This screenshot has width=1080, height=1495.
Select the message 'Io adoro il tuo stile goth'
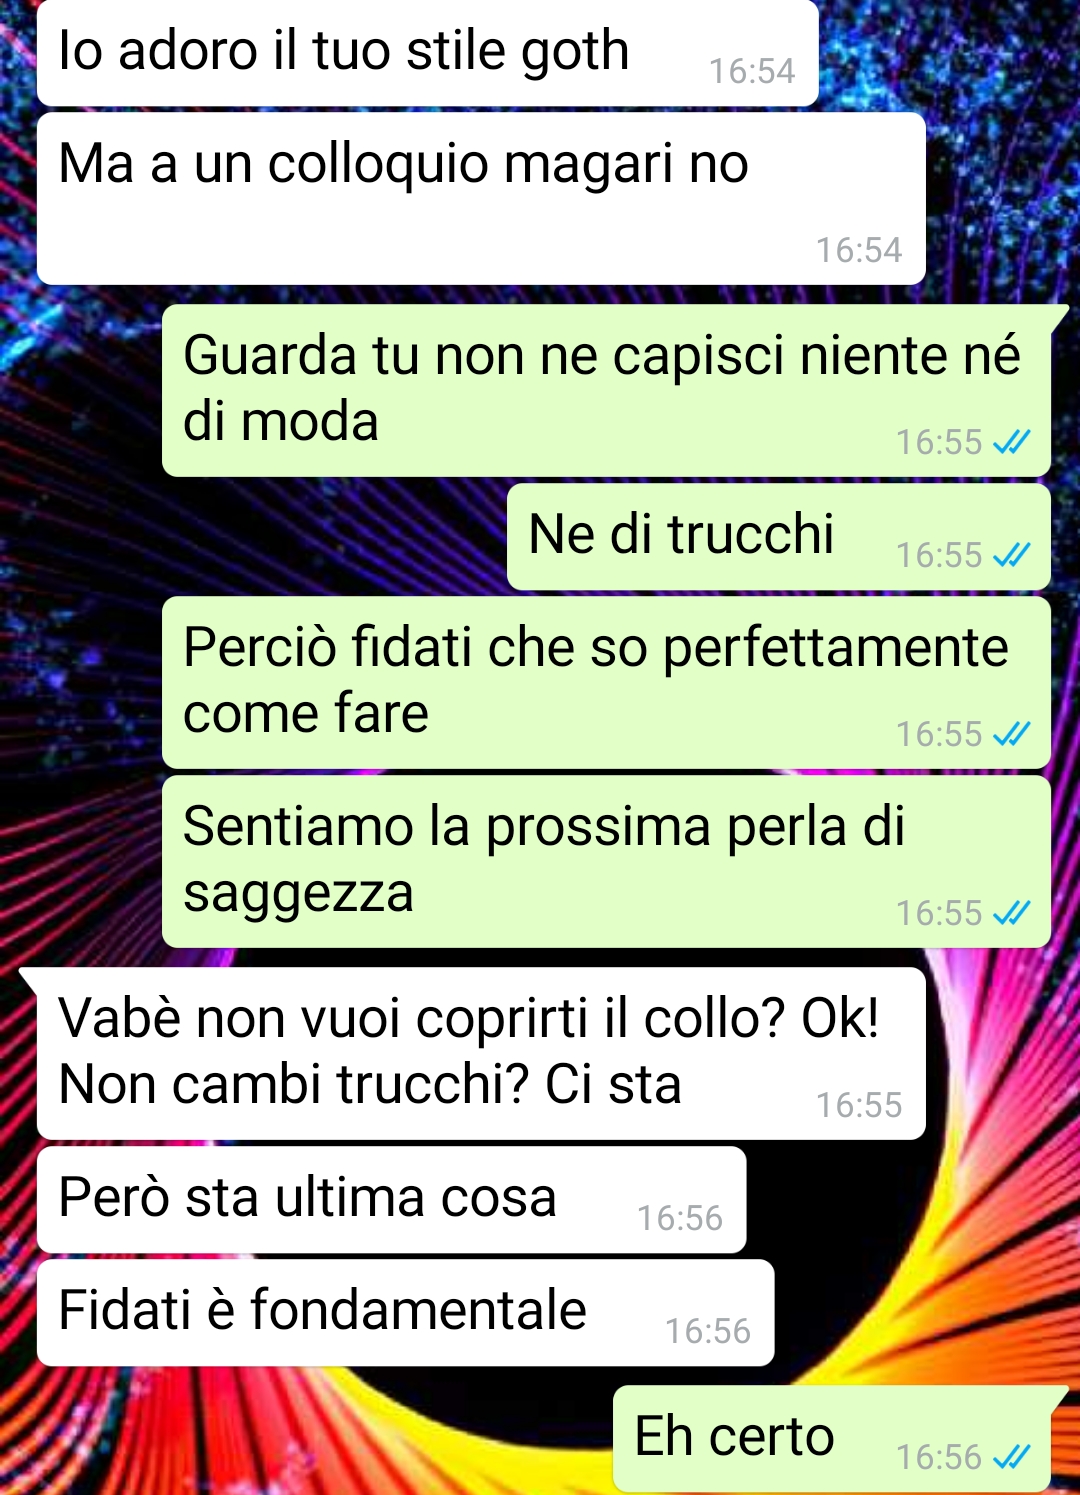[x=428, y=52]
